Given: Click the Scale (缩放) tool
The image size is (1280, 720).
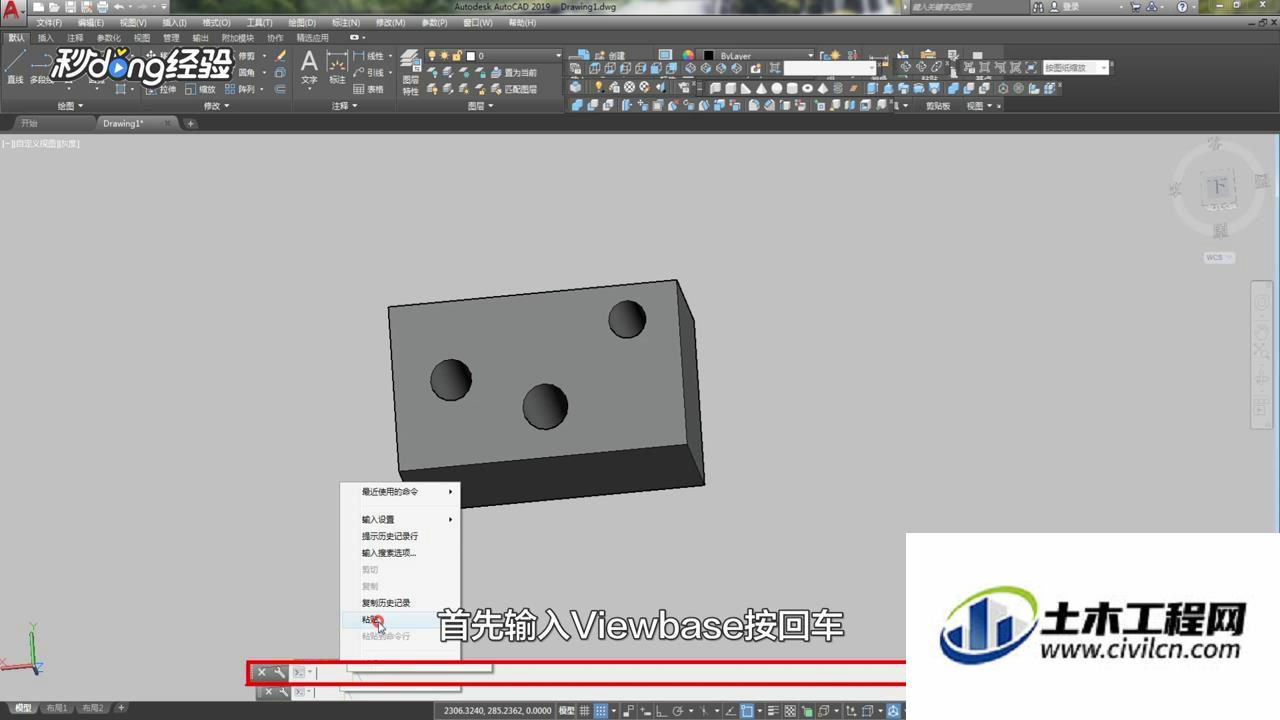Looking at the screenshot, I should [199, 89].
